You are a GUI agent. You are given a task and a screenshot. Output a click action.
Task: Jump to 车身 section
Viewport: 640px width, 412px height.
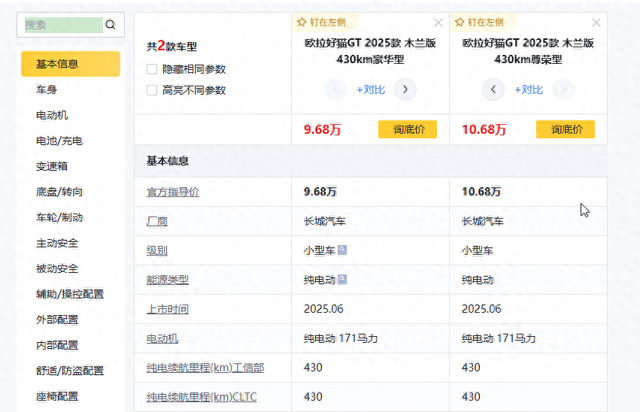pyautogui.click(x=47, y=89)
